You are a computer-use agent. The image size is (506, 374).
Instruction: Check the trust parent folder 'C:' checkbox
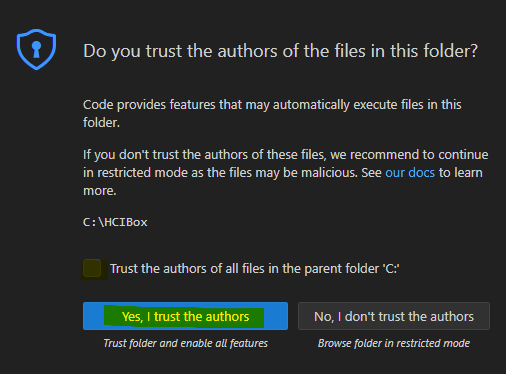92,268
